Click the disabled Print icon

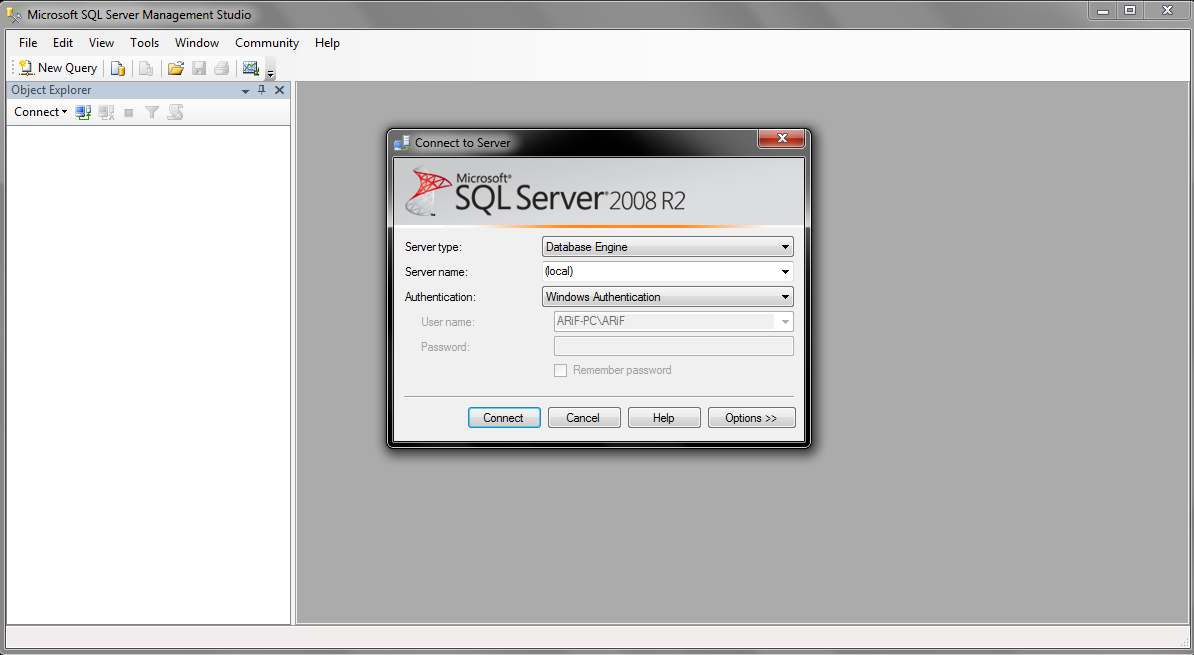tap(222, 69)
